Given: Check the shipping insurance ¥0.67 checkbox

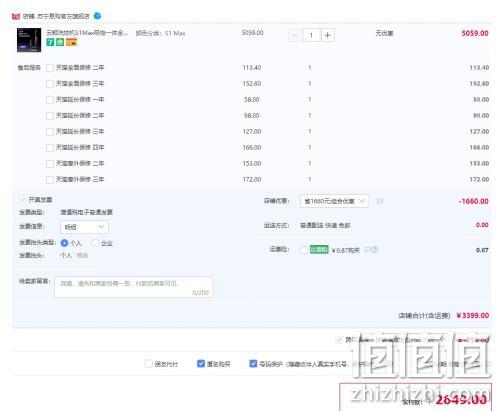Looking at the screenshot, I should tap(304, 250).
